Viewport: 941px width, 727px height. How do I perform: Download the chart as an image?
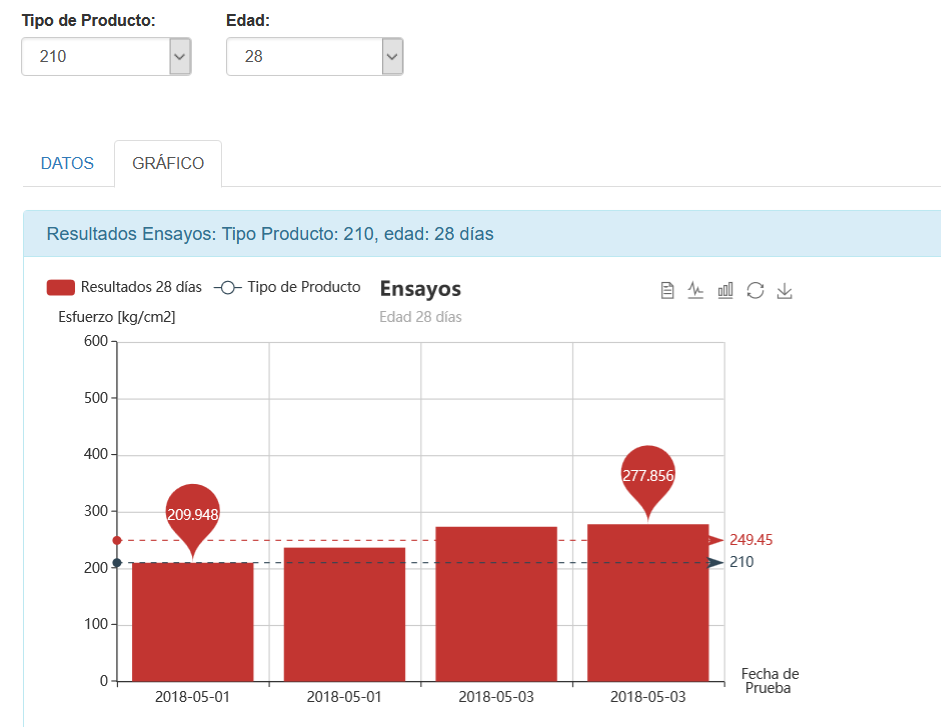coord(785,290)
